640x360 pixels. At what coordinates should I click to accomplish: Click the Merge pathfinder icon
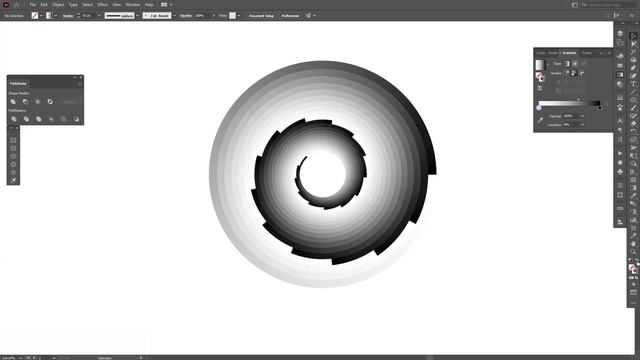[x=38, y=119]
